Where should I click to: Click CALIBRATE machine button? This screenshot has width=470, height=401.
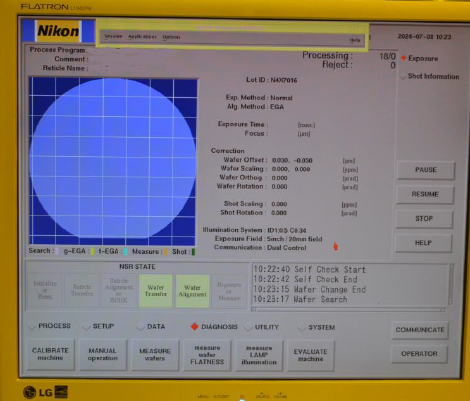(50, 354)
